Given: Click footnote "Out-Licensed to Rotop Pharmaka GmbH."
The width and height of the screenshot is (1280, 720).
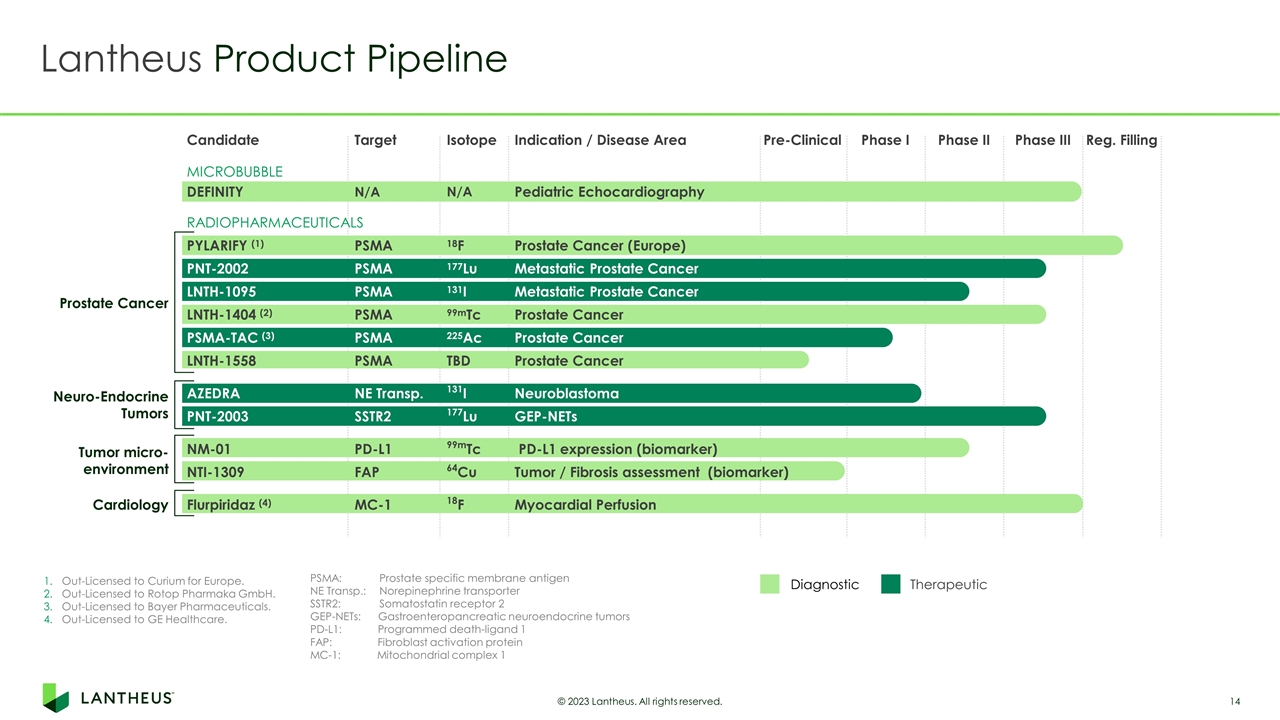Looking at the screenshot, I should (x=168, y=594).
